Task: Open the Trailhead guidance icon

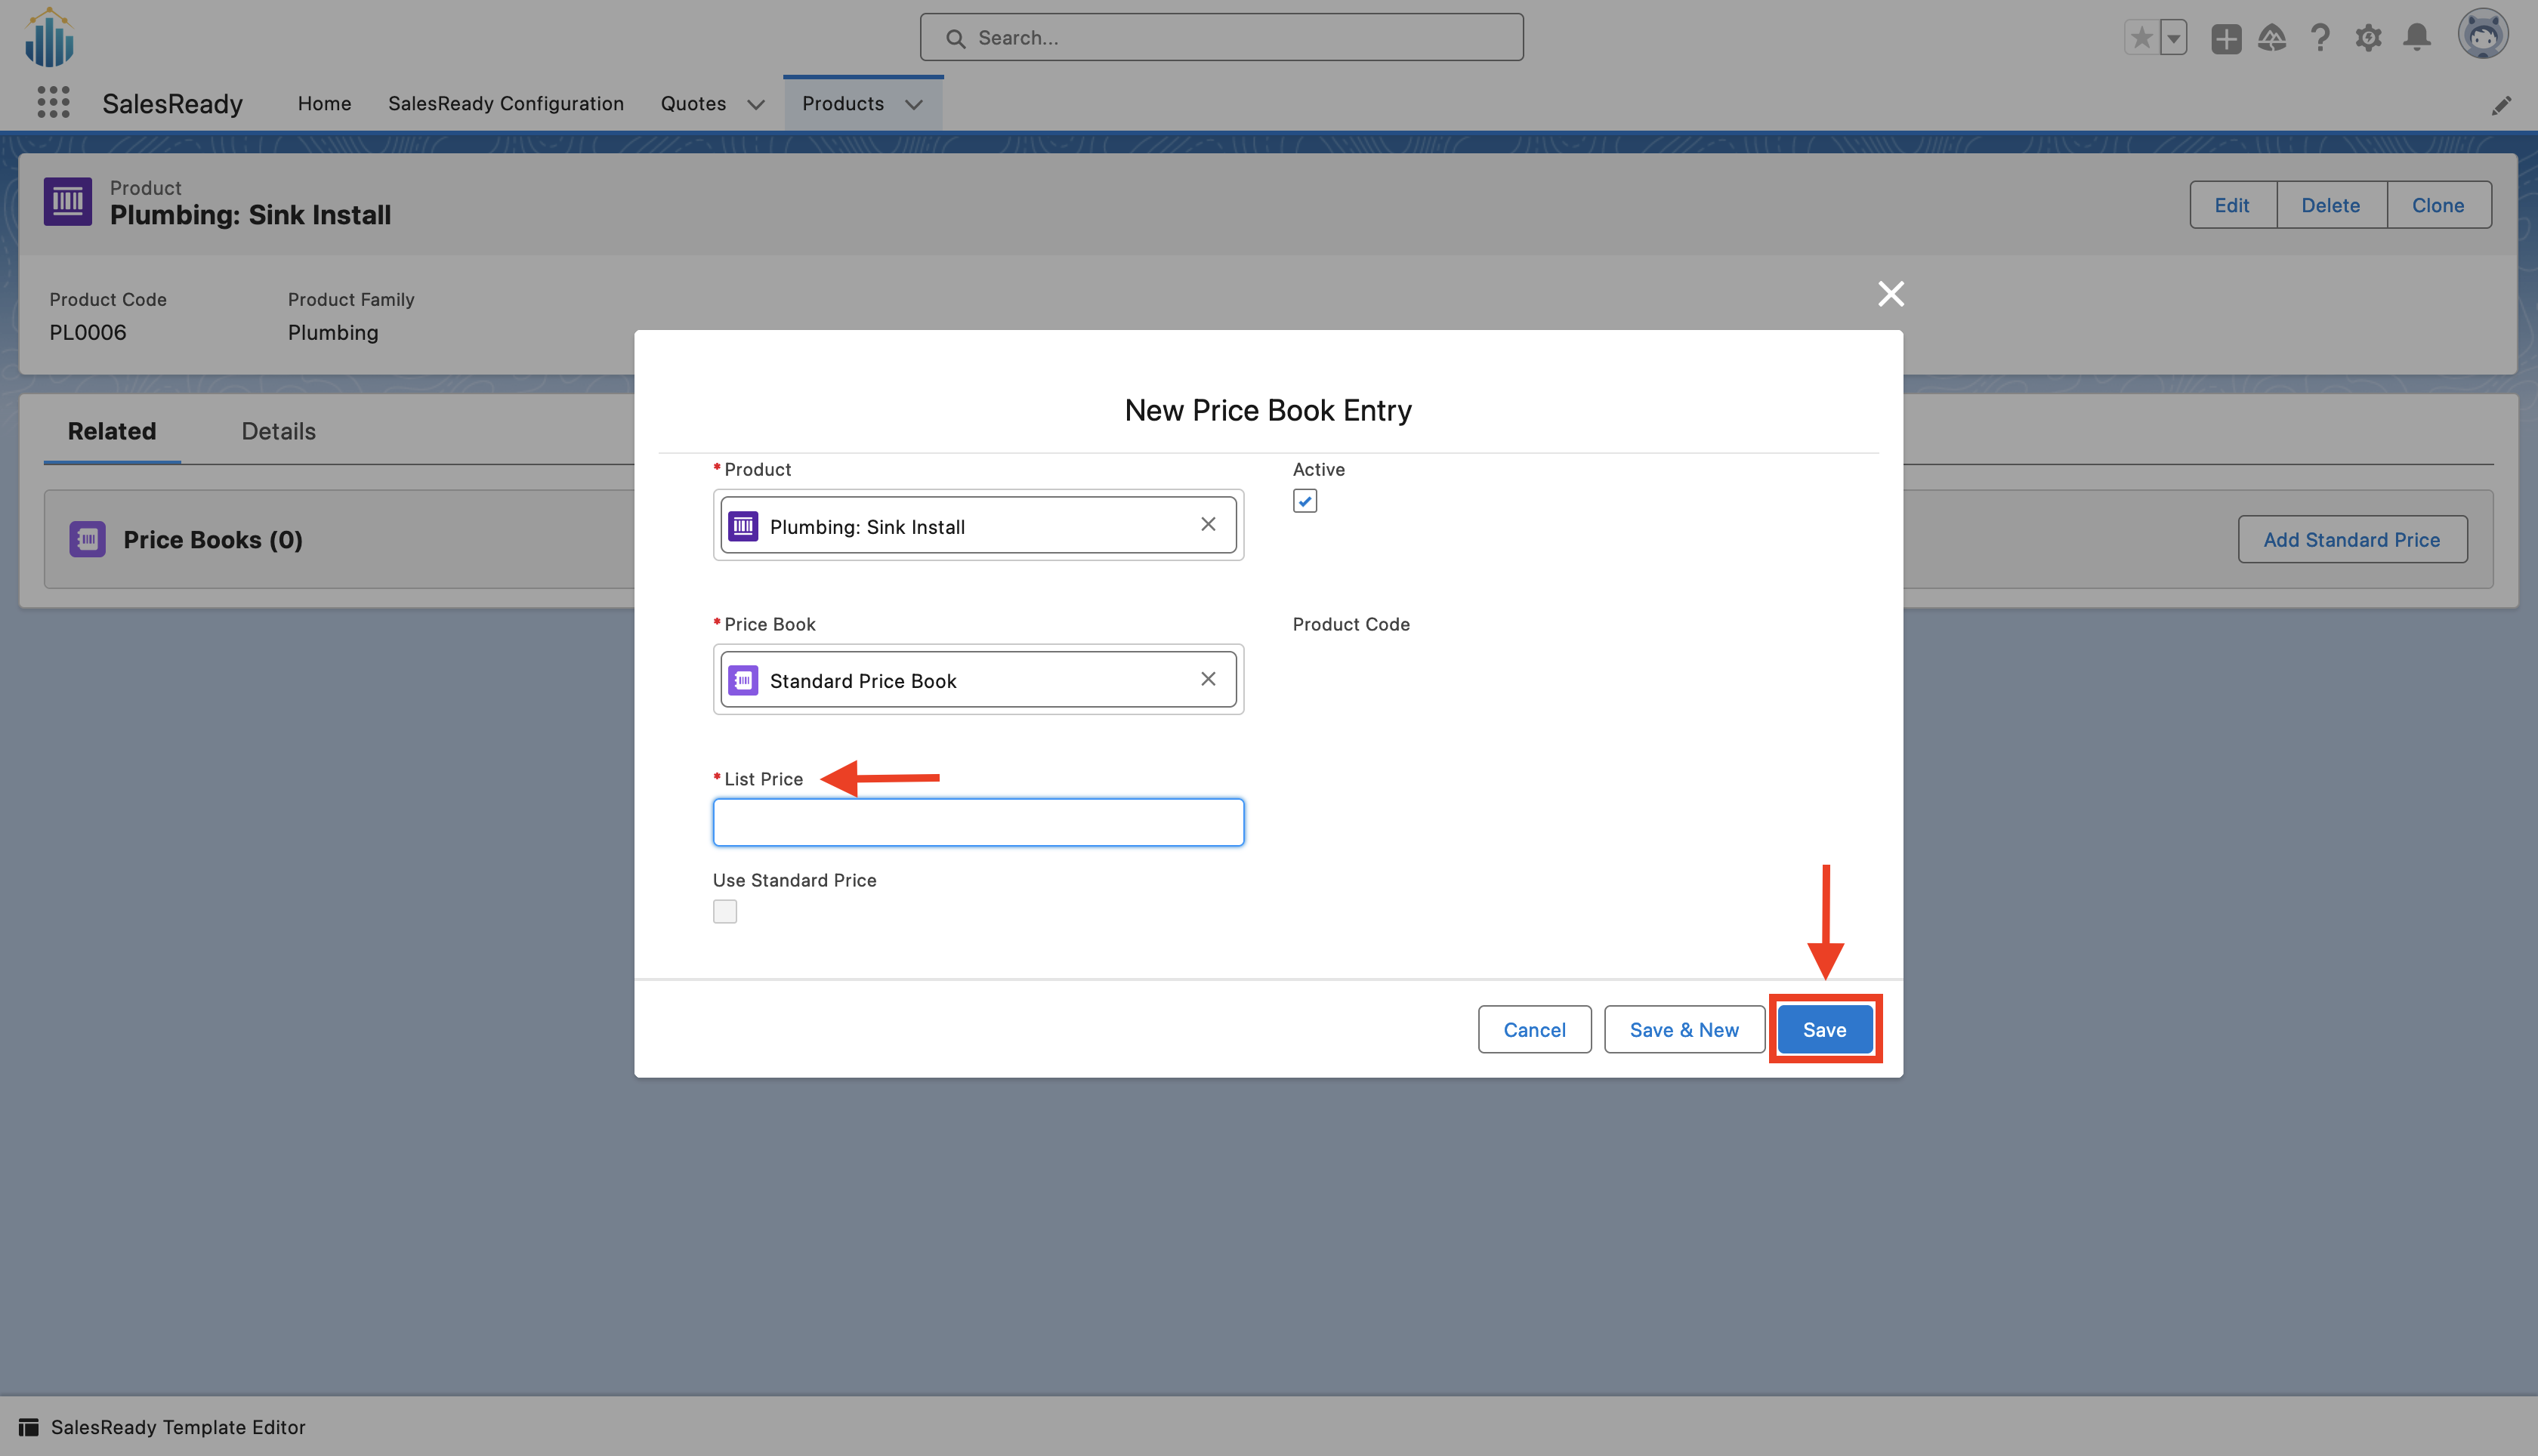Action: pyautogui.click(x=2272, y=38)
